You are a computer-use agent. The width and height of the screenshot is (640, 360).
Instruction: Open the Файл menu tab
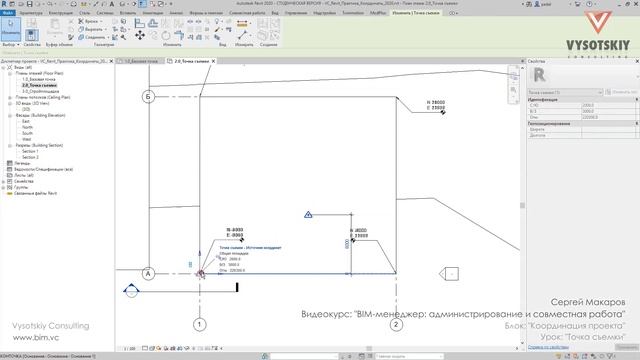[x=7, y=13]
